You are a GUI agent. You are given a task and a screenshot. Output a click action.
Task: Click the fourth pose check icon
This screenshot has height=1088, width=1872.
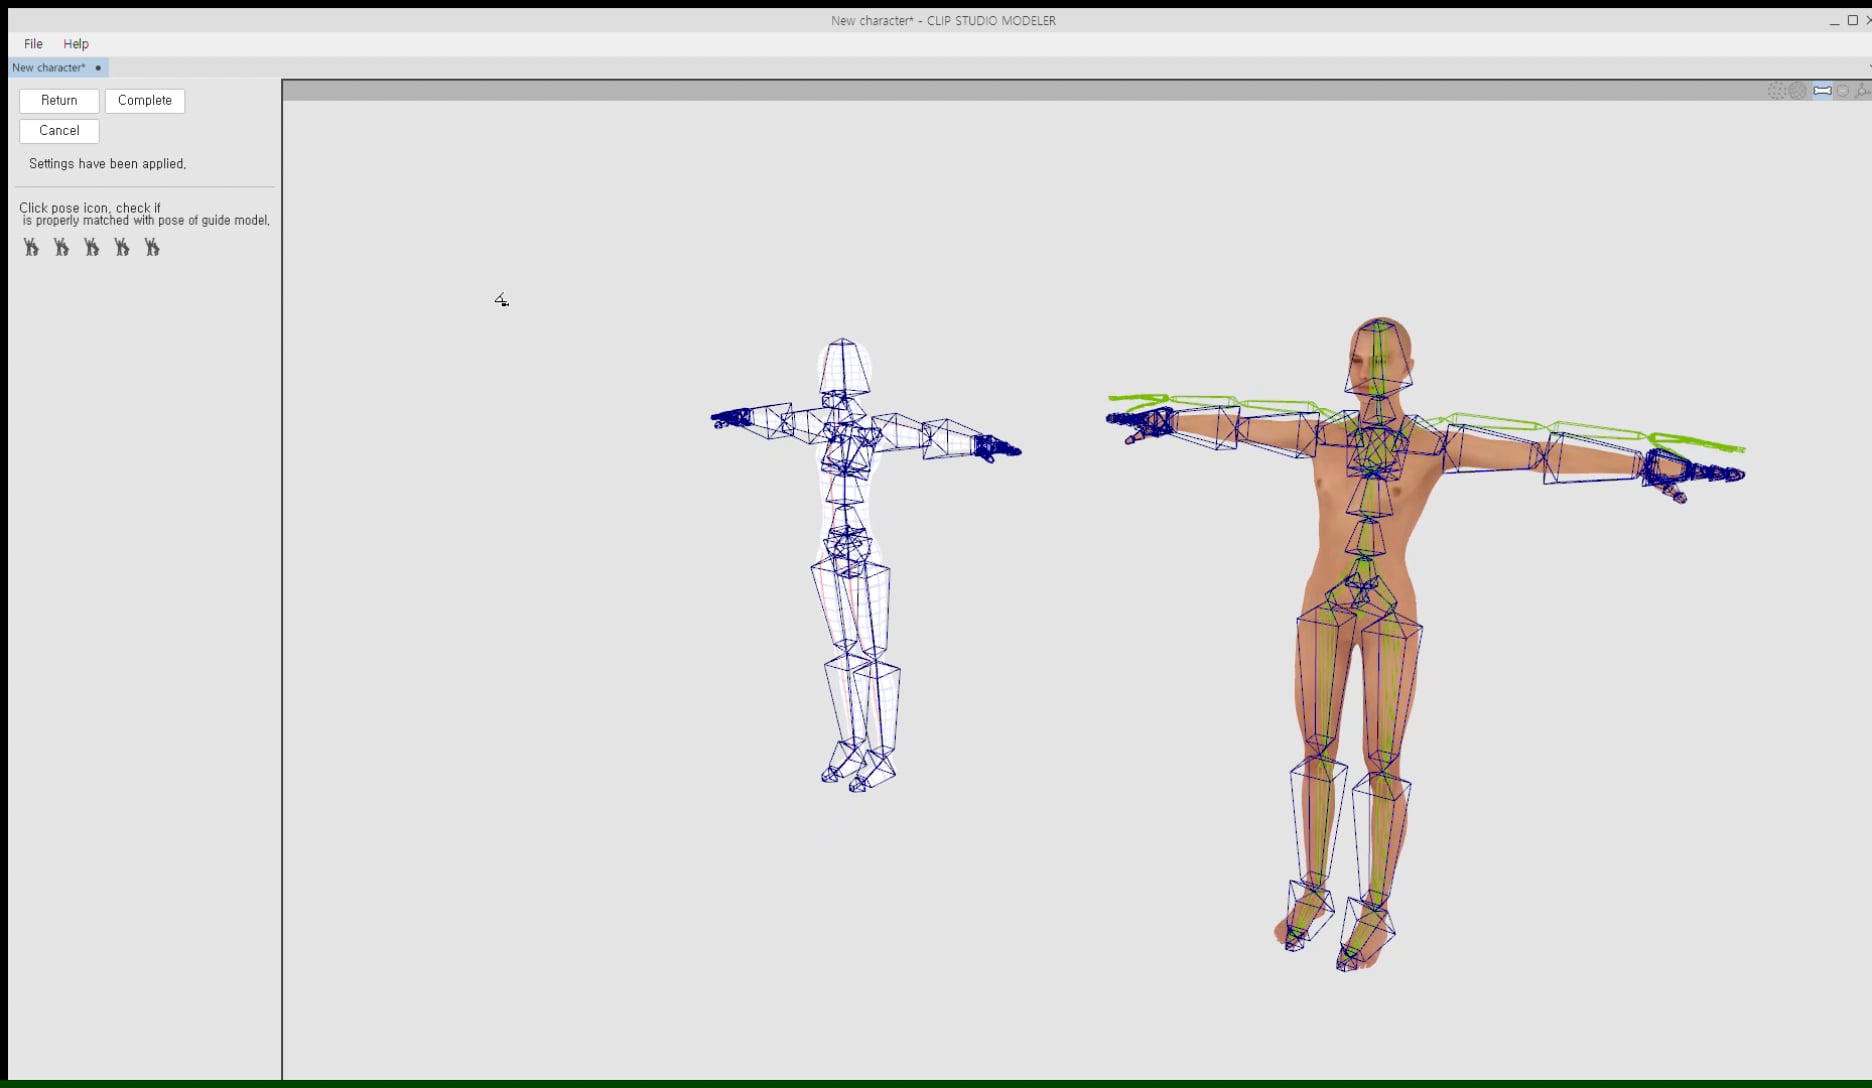[122, 247]
